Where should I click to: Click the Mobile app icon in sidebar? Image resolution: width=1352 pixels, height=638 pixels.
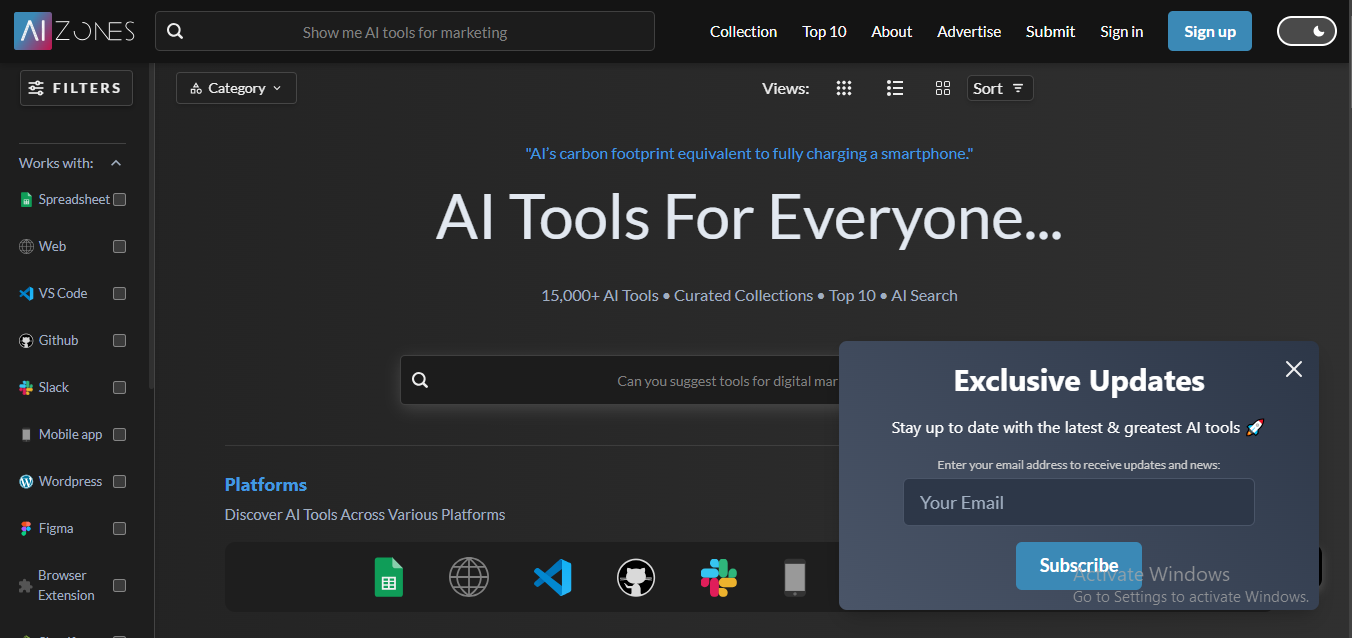pyautogui.click(x=27, y=434)
